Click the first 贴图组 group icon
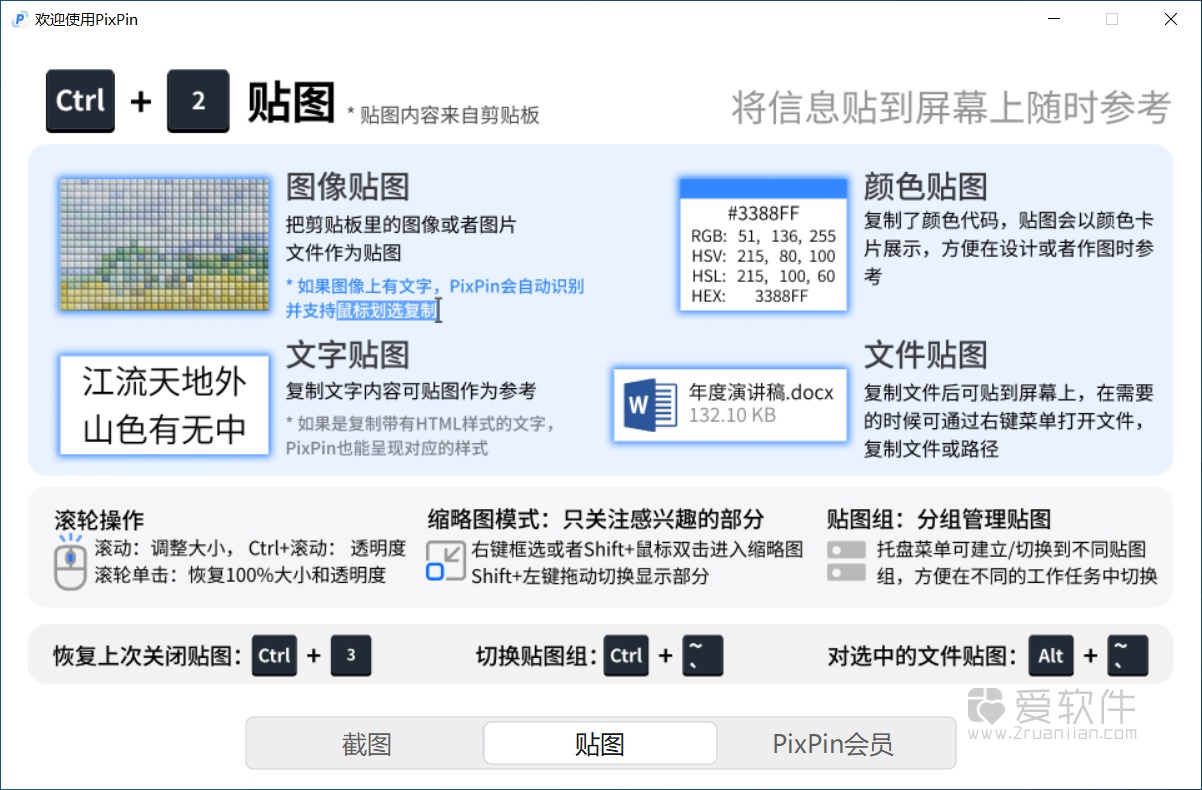Screen dimensions: 1202x790 coord(846,549)
